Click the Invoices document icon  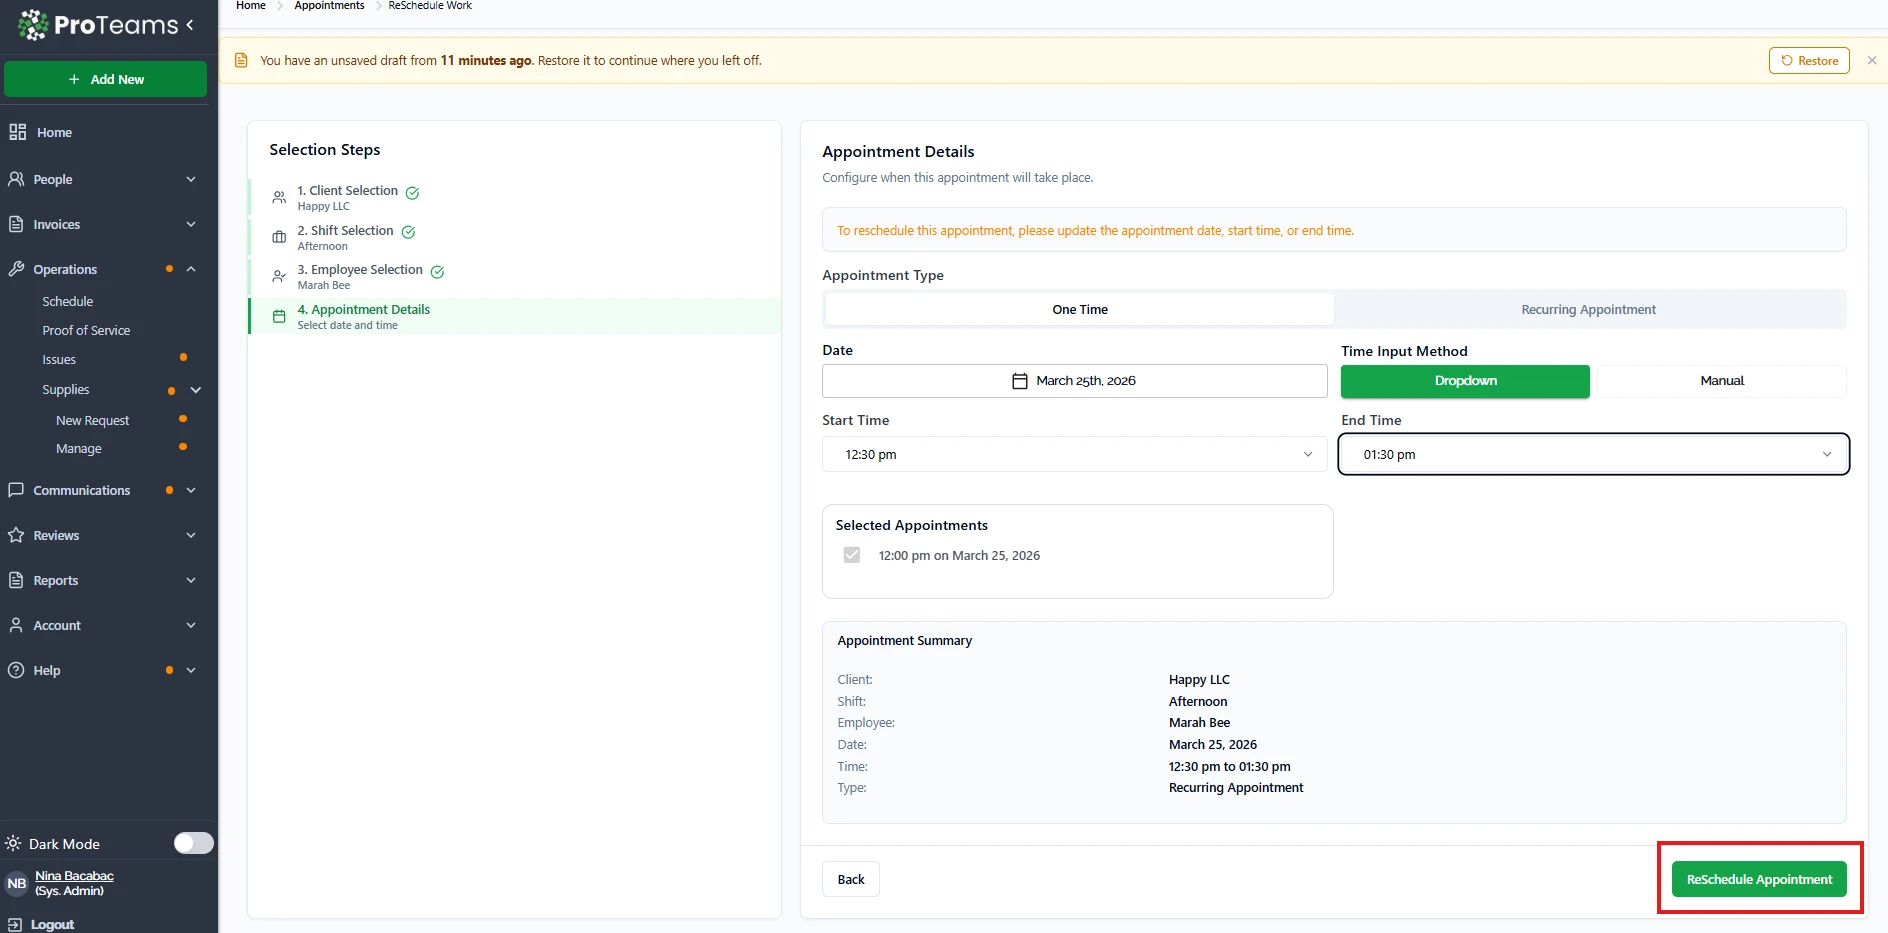(16, 224)
